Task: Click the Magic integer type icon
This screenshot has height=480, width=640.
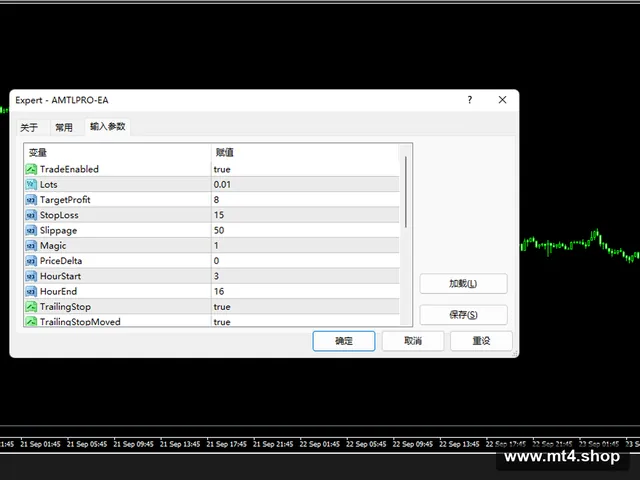Action: pos(31,246)
